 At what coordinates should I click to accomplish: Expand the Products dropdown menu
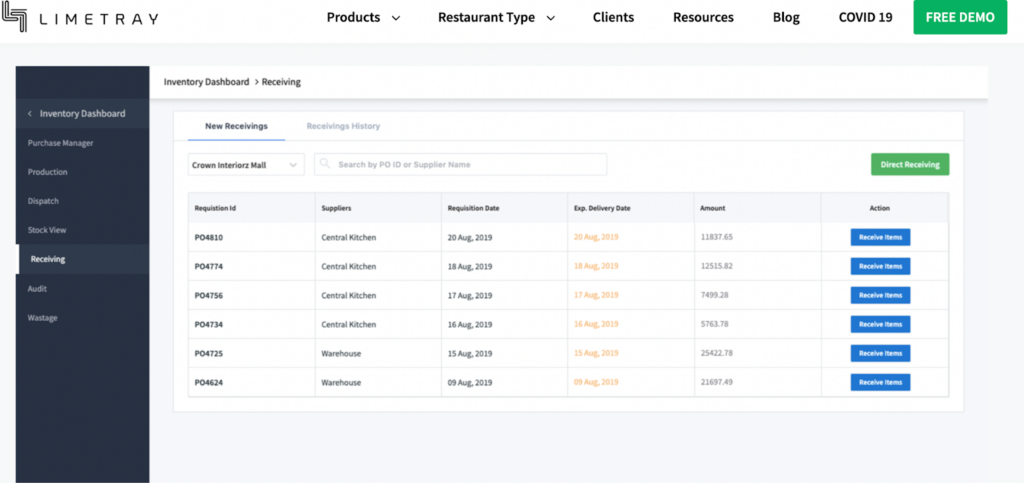point(363,18)
